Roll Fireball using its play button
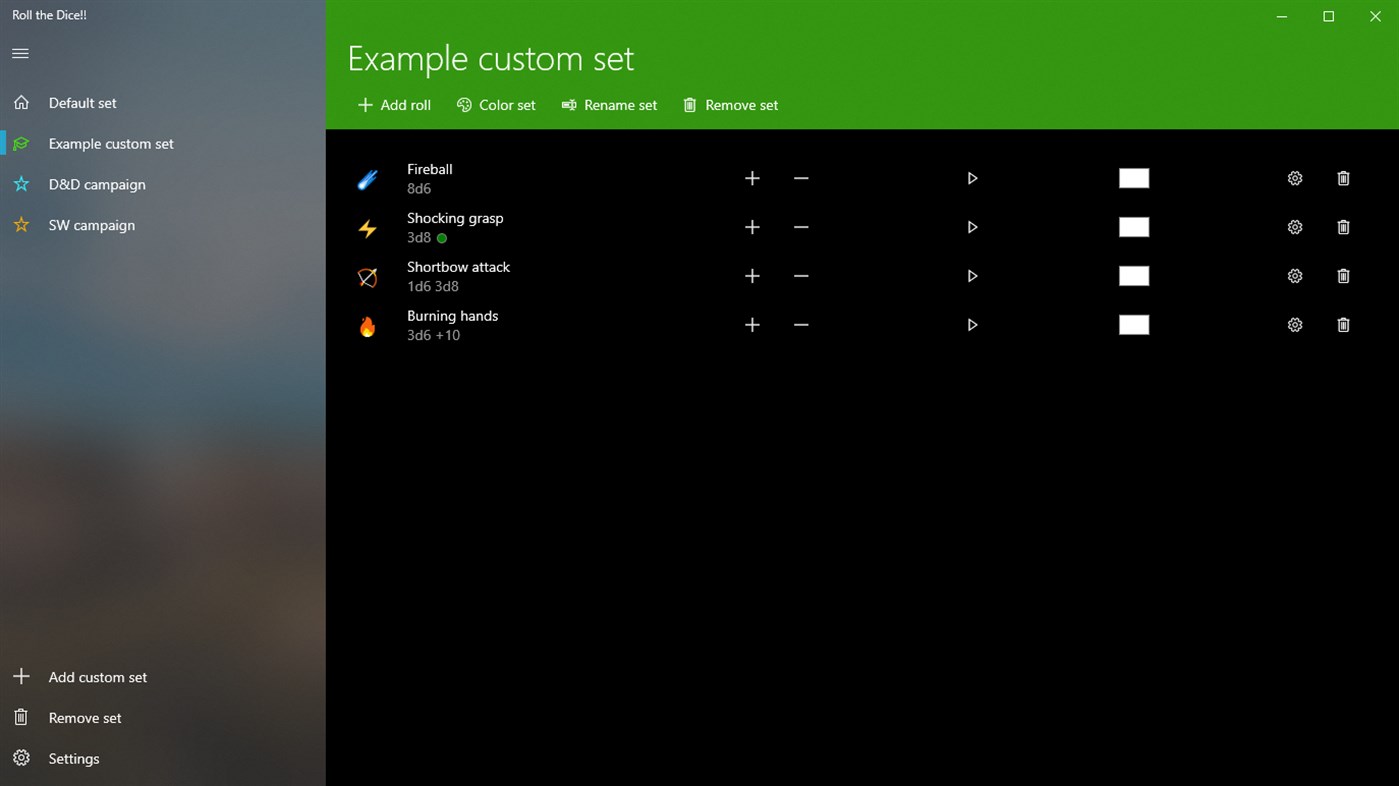The image size is (1399, 786). 971,178
